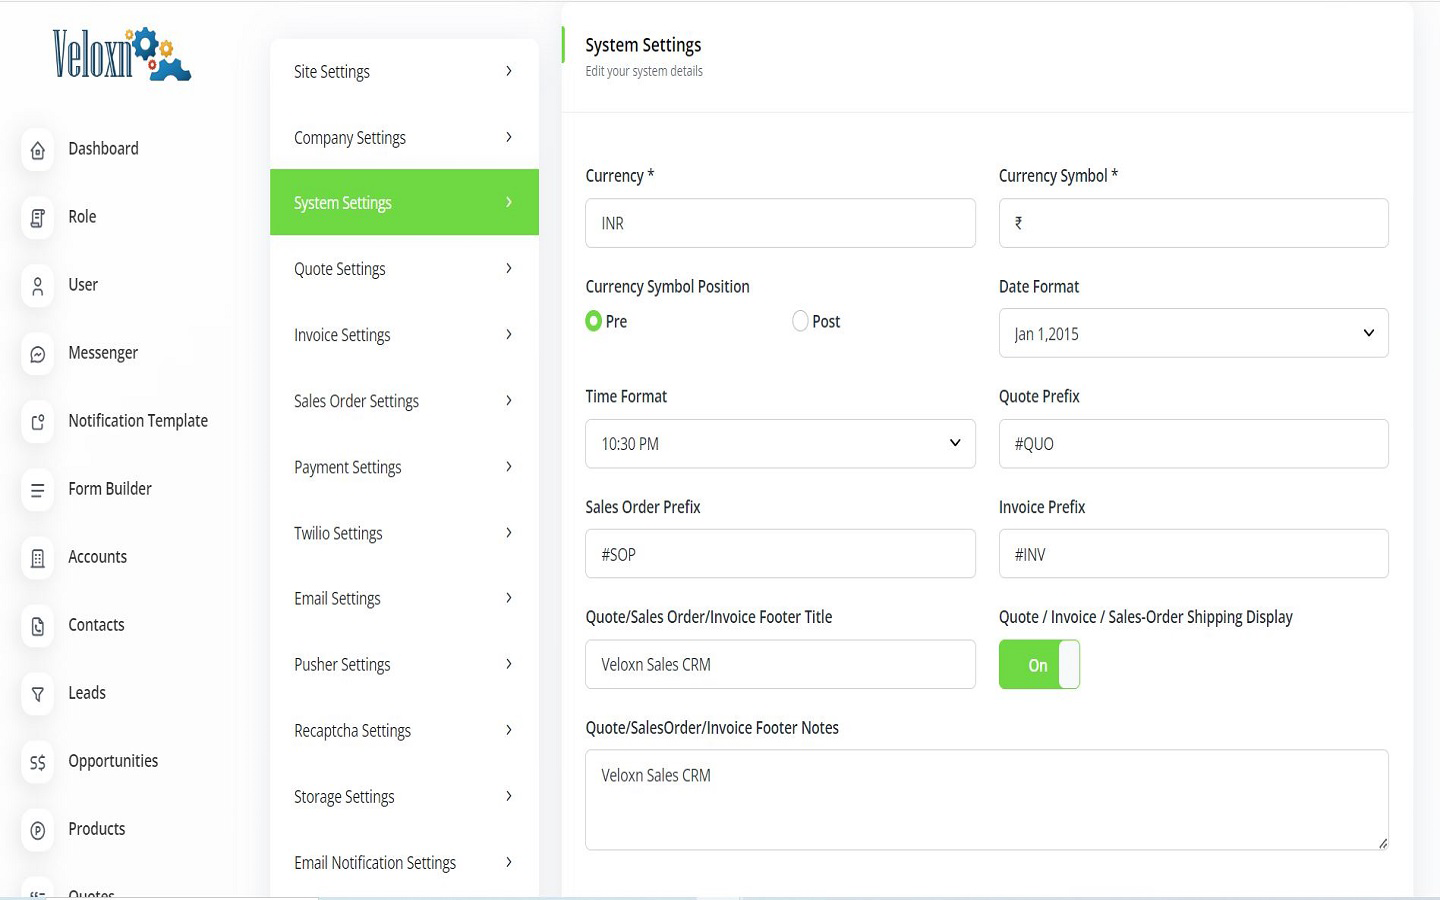Click the Dashboard home icon
Image resolution: width=1440 pixels, height=900 pixels.
pos(38,150)
